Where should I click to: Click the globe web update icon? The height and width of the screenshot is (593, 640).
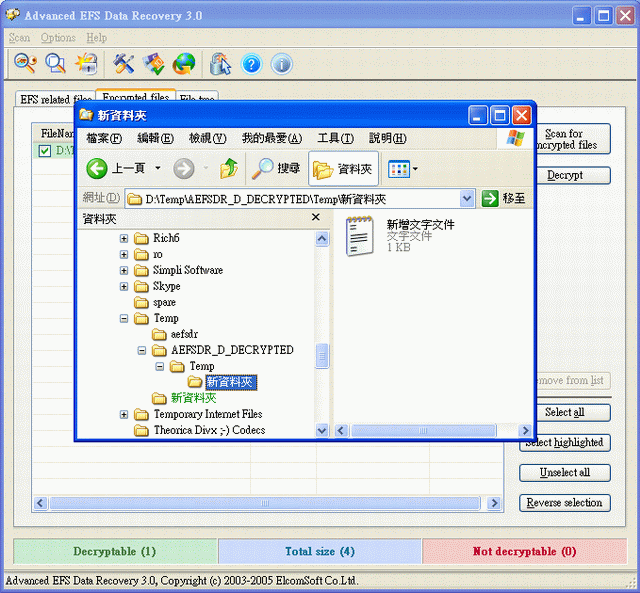tap(184, 63)
